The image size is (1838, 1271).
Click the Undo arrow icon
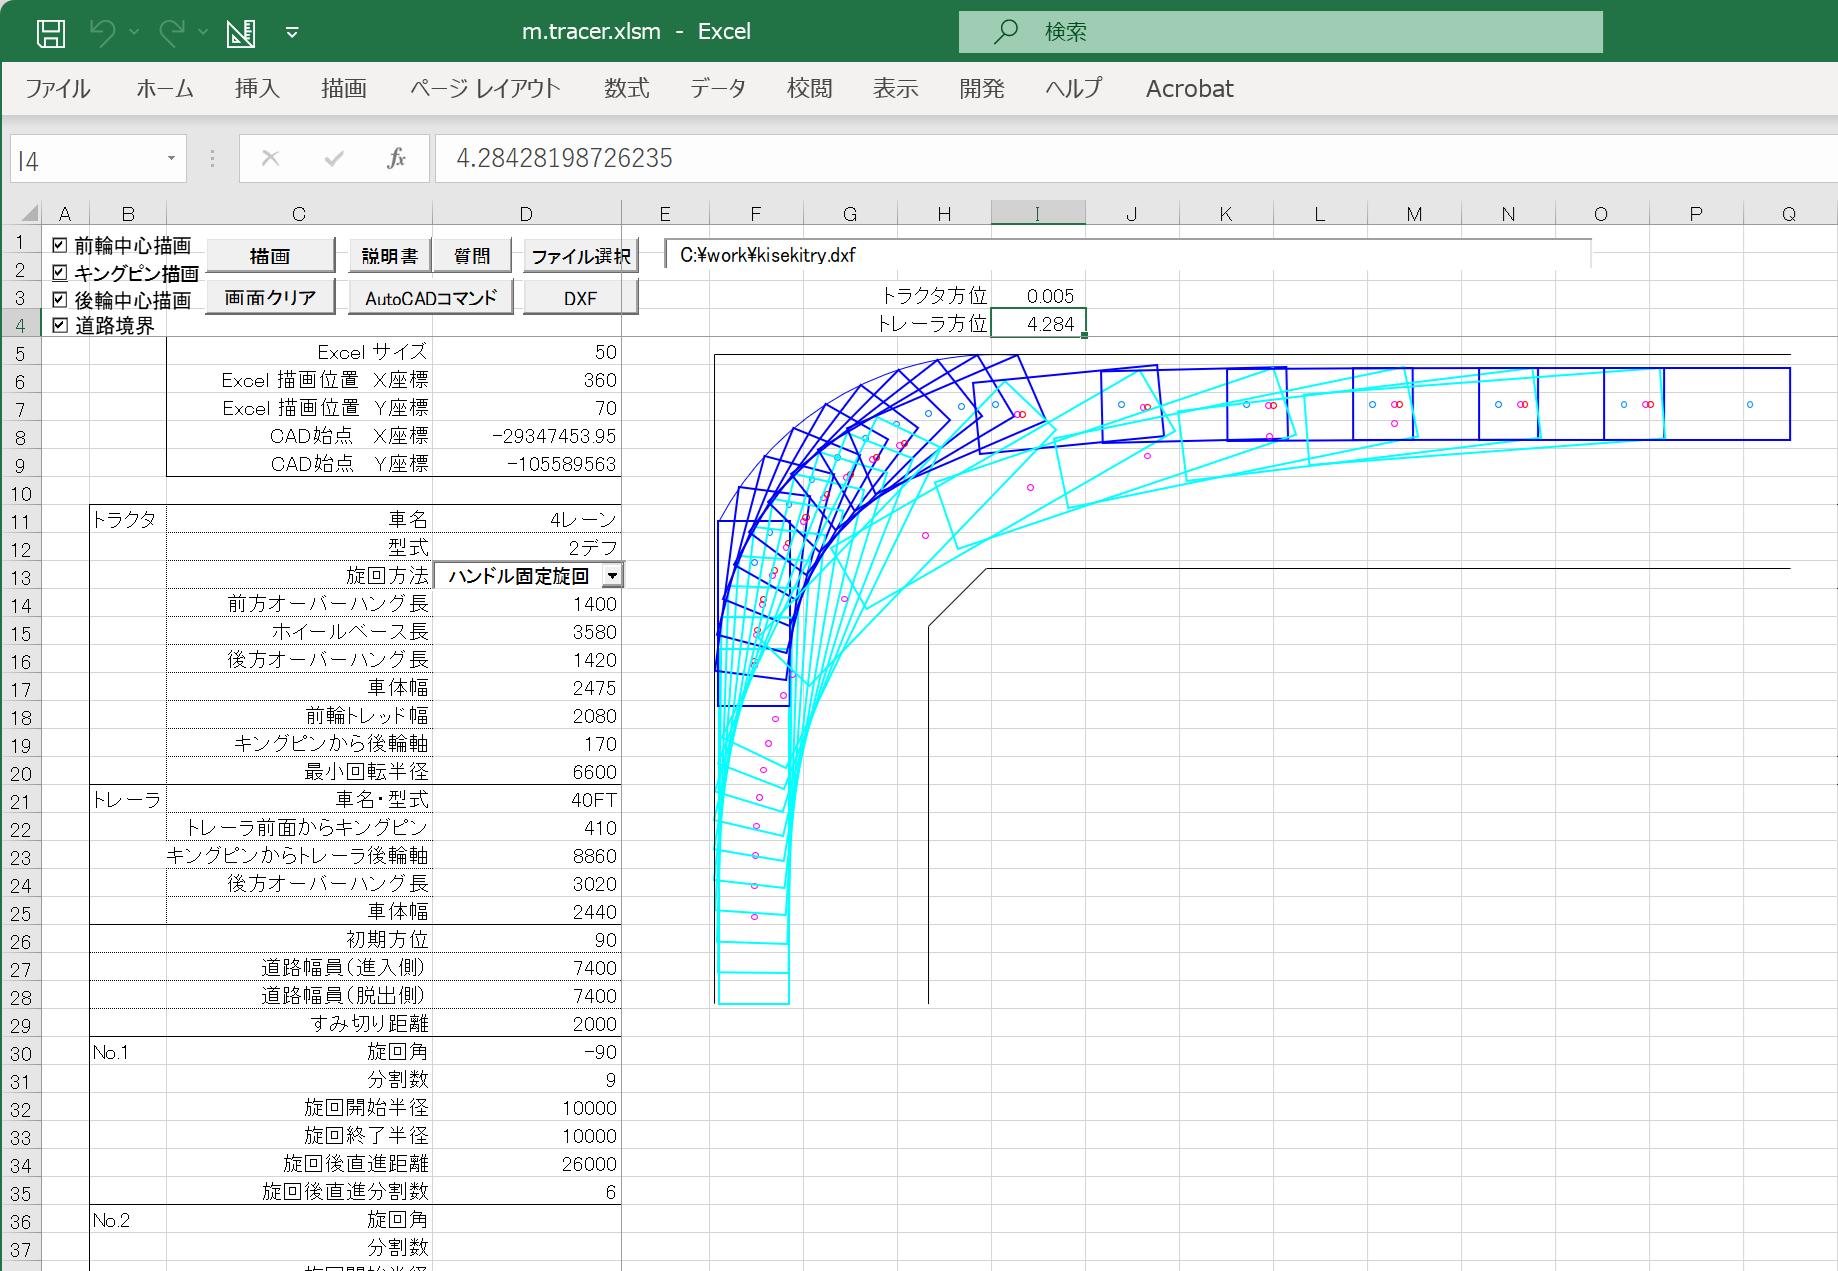click(x=102, y=32)
